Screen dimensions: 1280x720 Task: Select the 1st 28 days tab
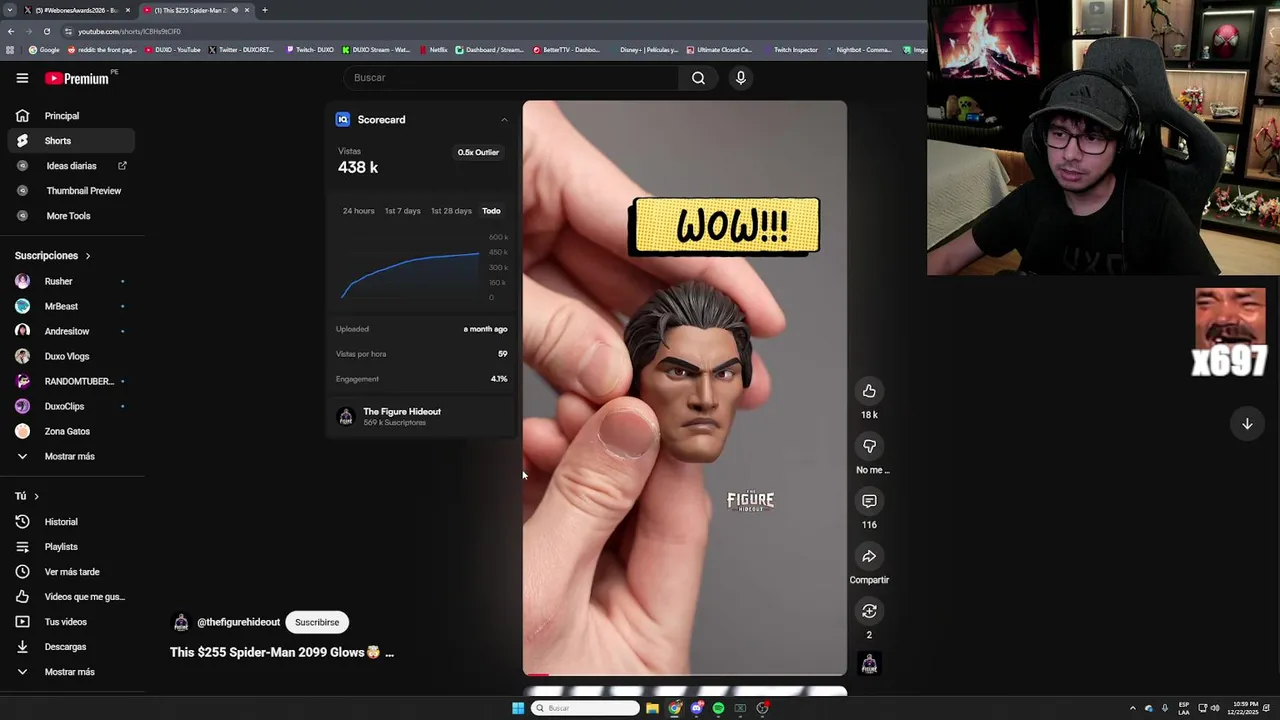pyautogui.click(x=451, y=211)
